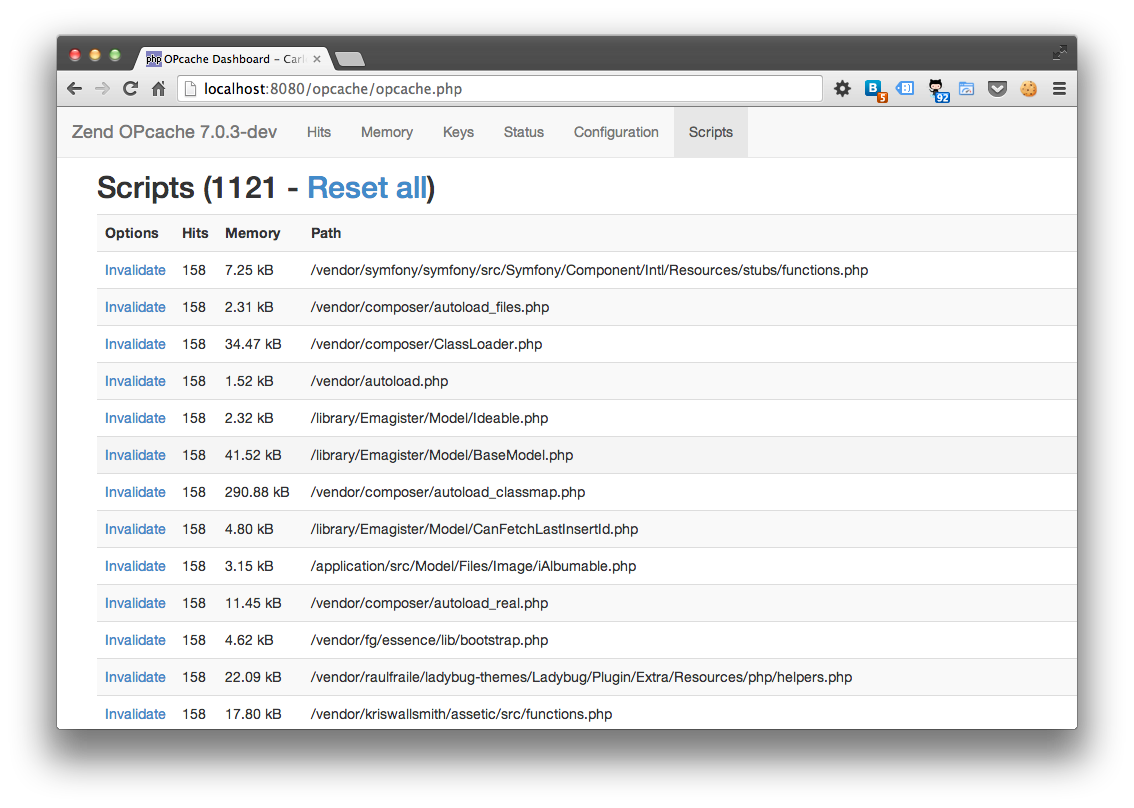Invalidate the essence bootstrap.php script

pyautogui.click(x=135, y=640)
